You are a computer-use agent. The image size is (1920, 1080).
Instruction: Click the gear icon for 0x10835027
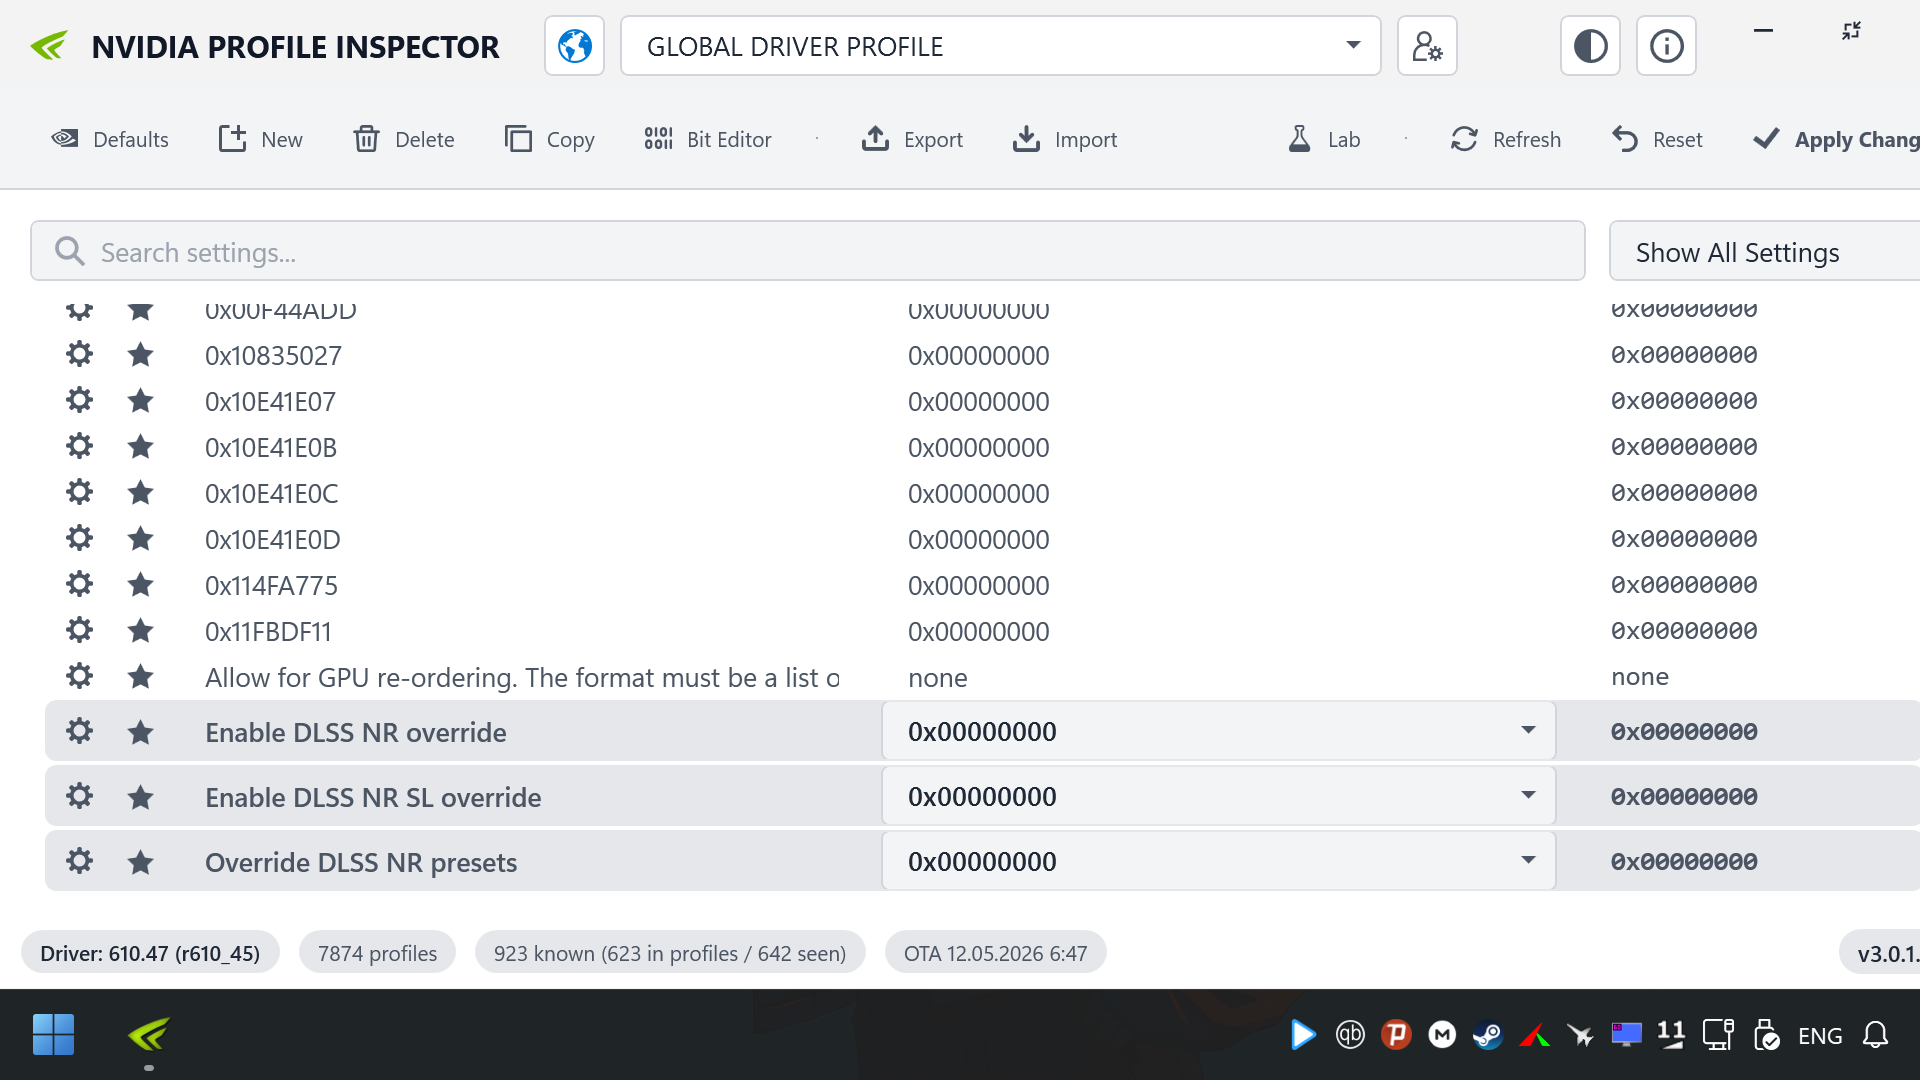click(79, 354)
